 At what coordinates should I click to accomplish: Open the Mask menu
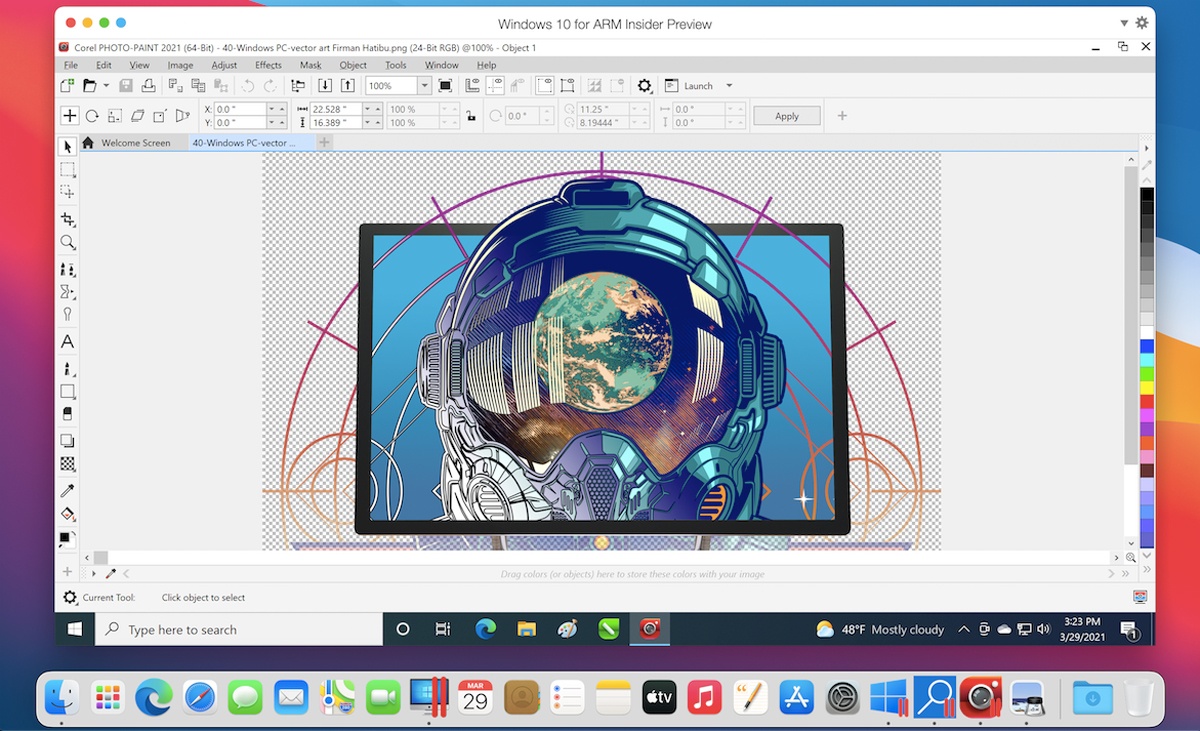(x=311, y=65)
